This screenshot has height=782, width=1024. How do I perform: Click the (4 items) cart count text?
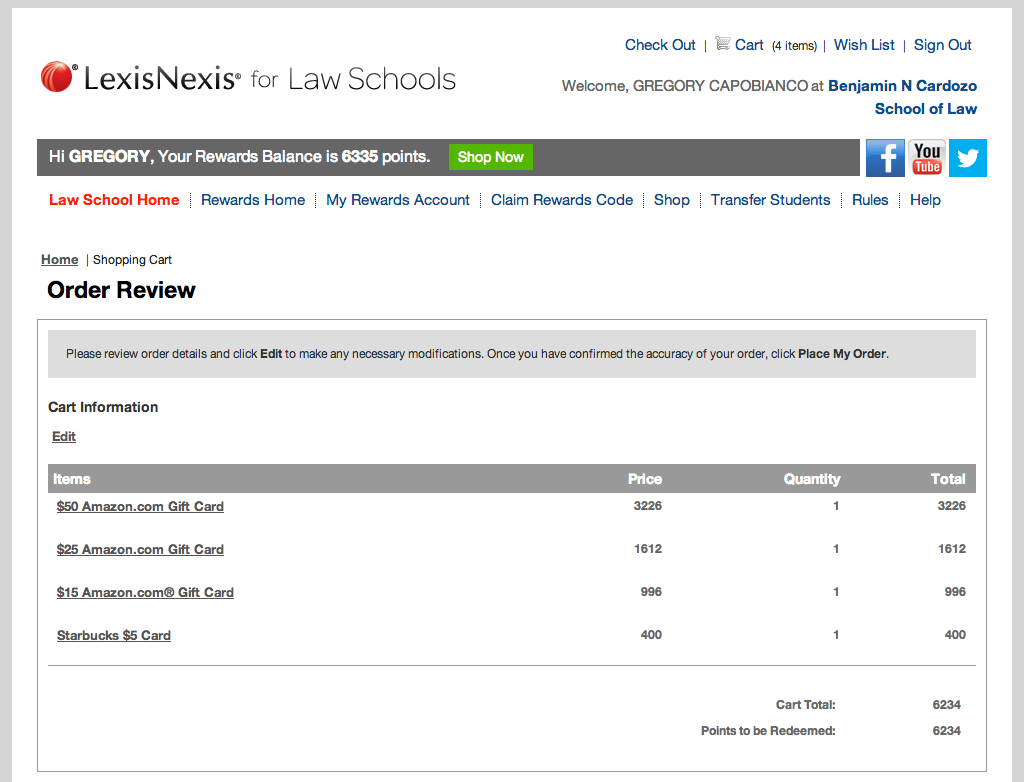coord(794,46)
